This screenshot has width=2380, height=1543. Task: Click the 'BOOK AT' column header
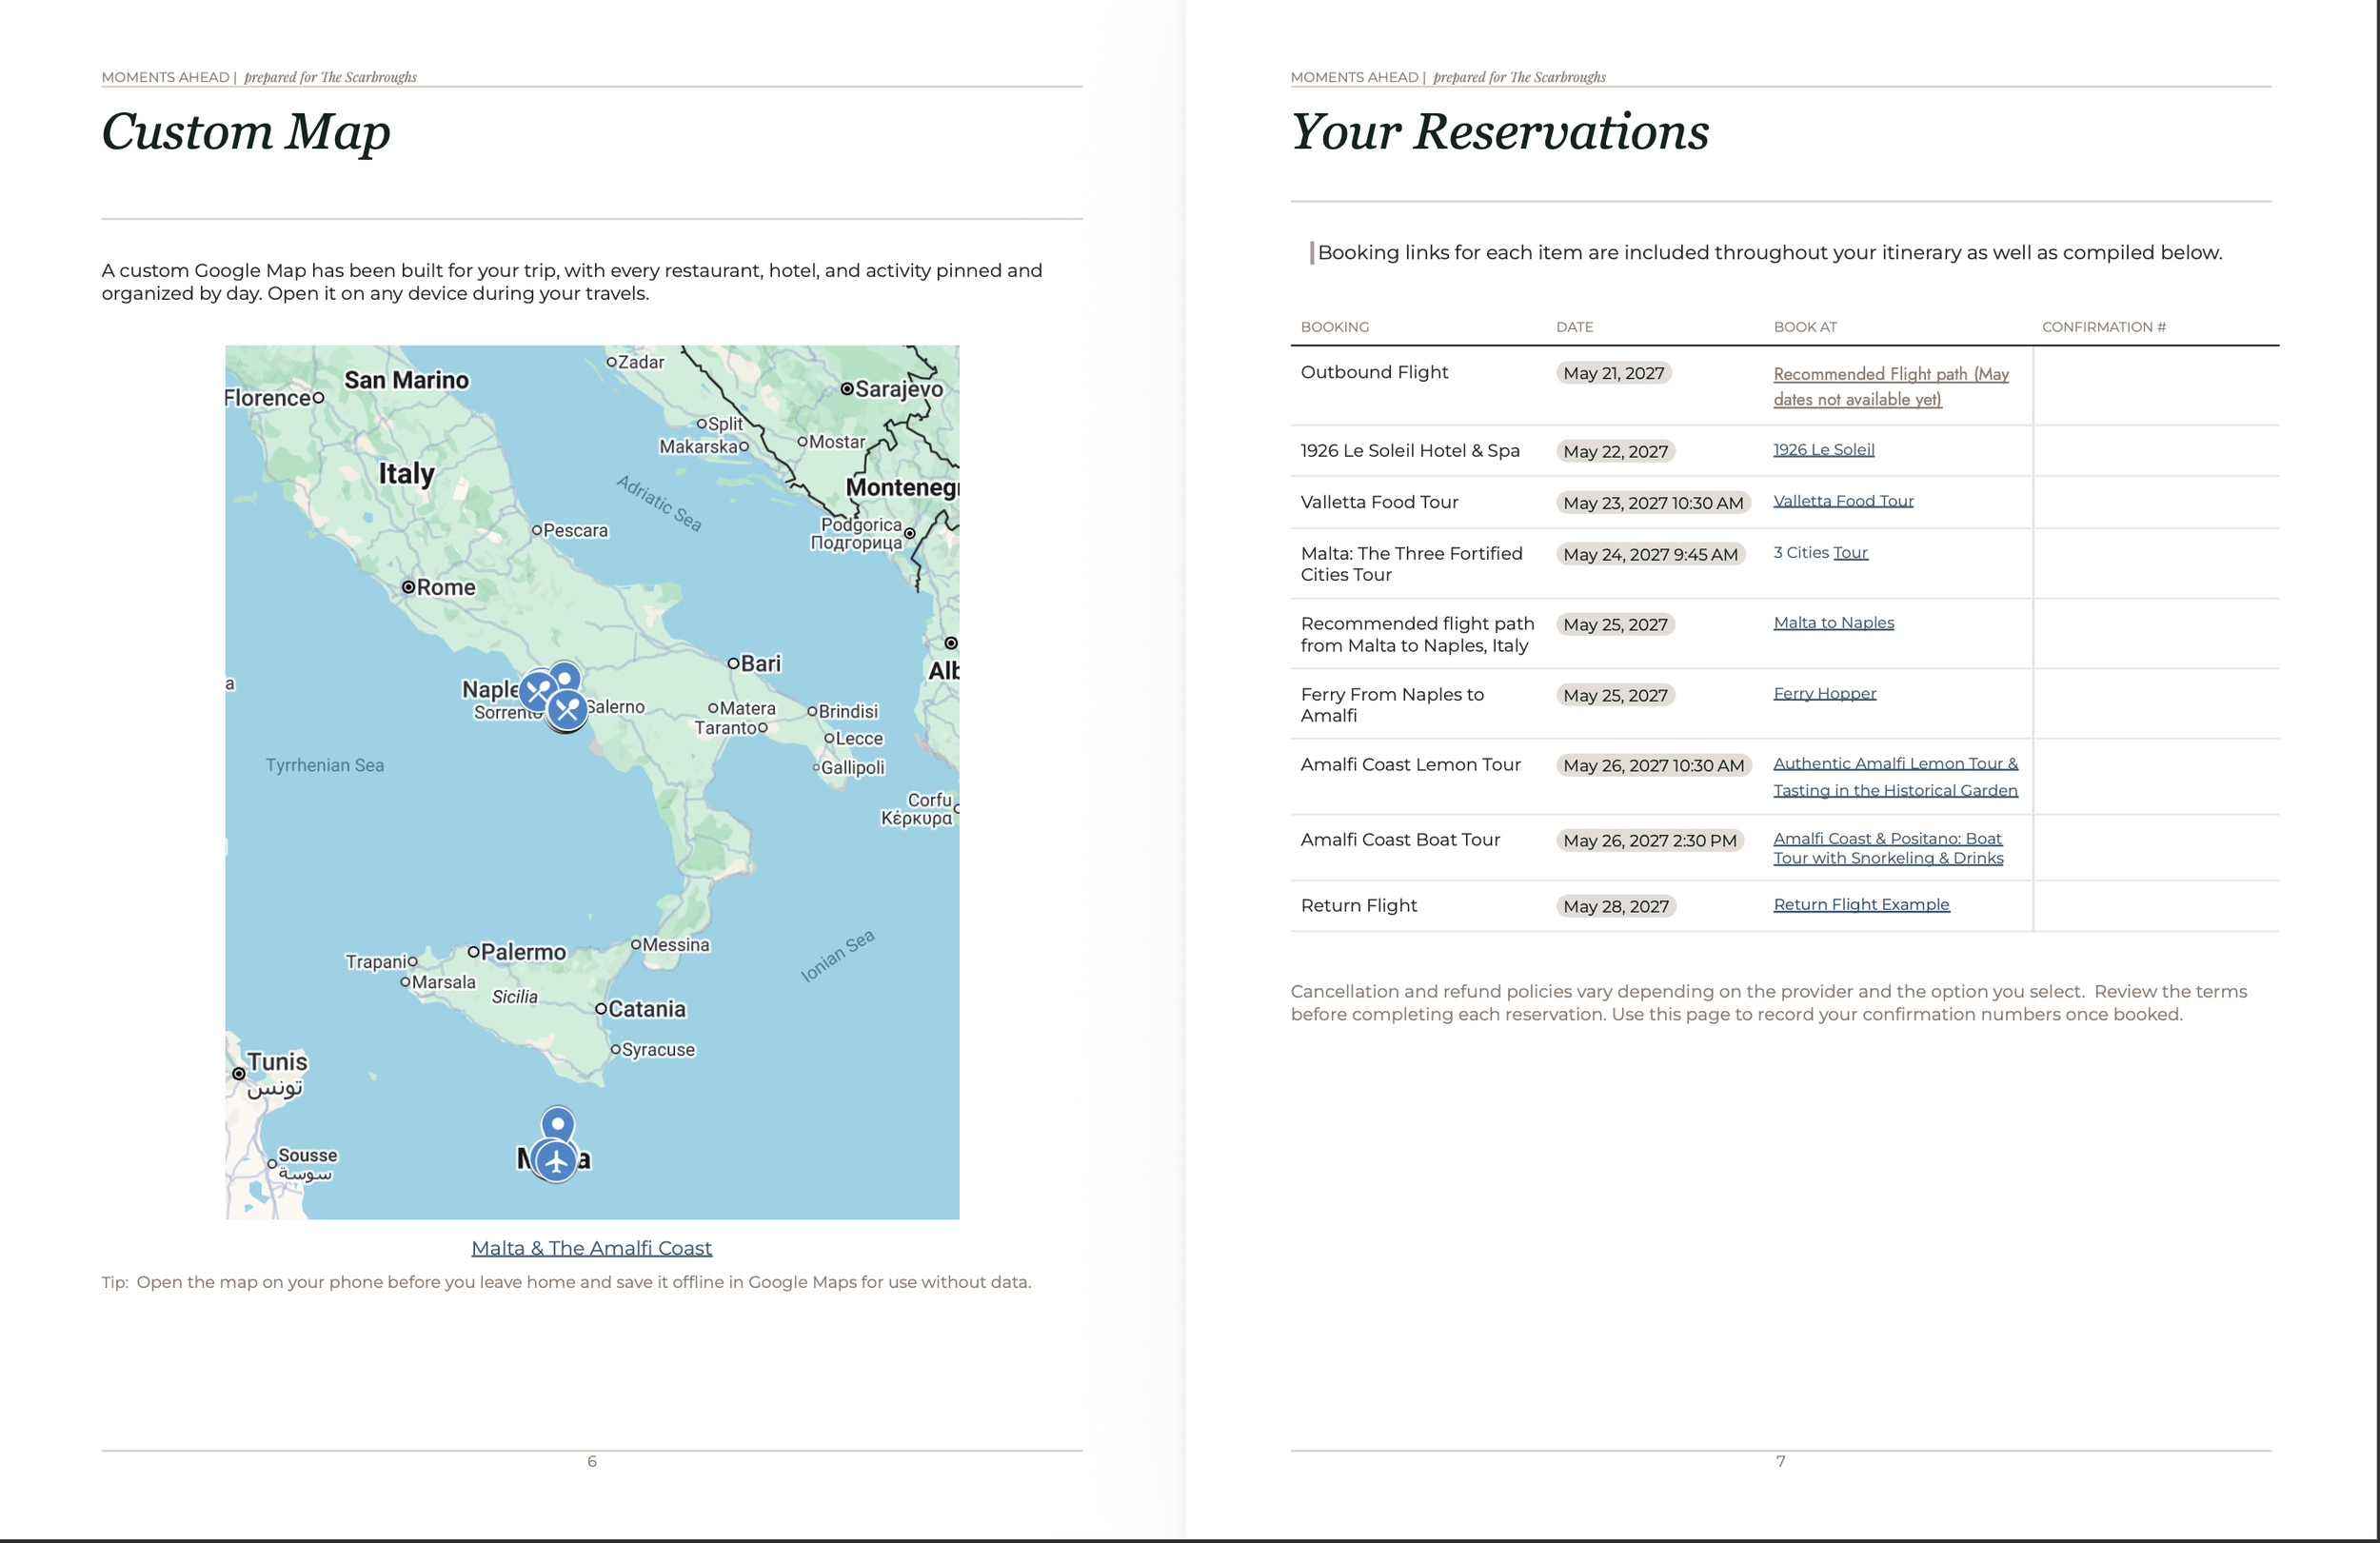click(1805, 327)
